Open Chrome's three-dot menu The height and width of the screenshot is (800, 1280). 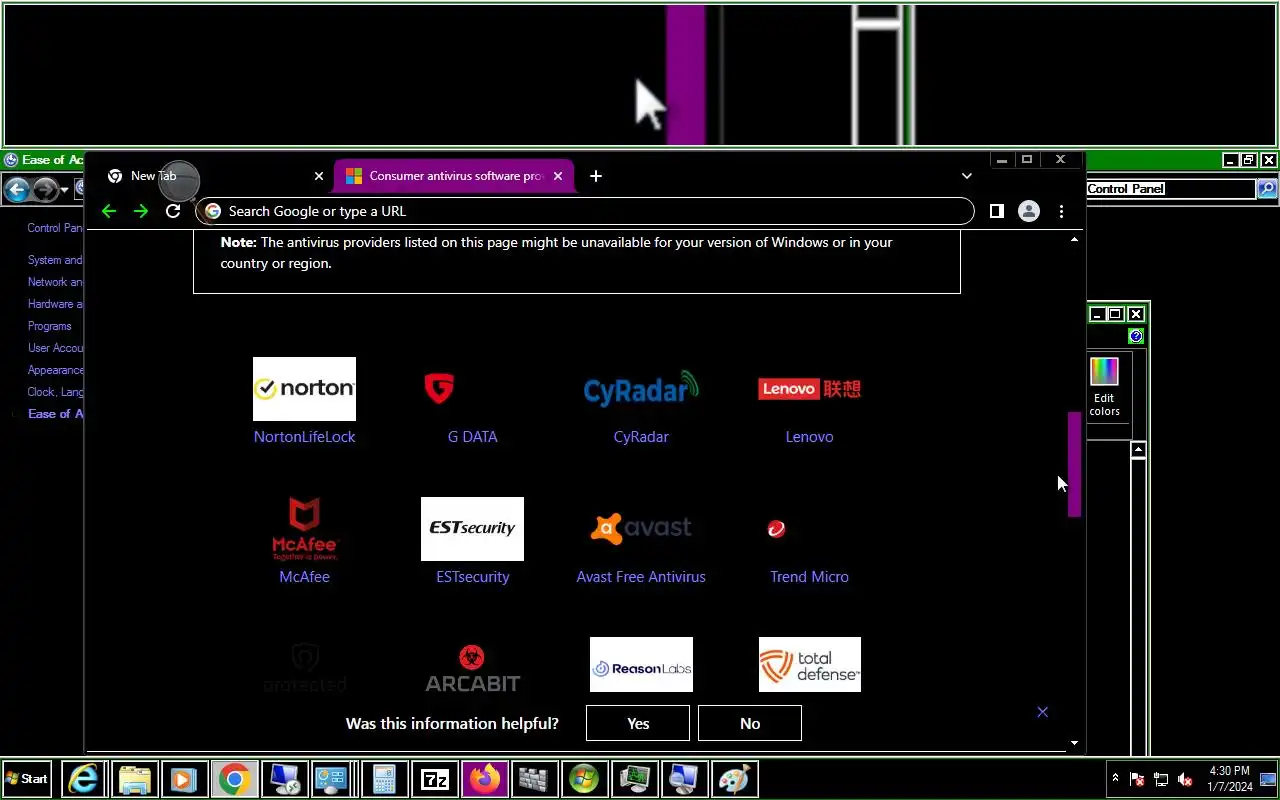point(1061,211)
